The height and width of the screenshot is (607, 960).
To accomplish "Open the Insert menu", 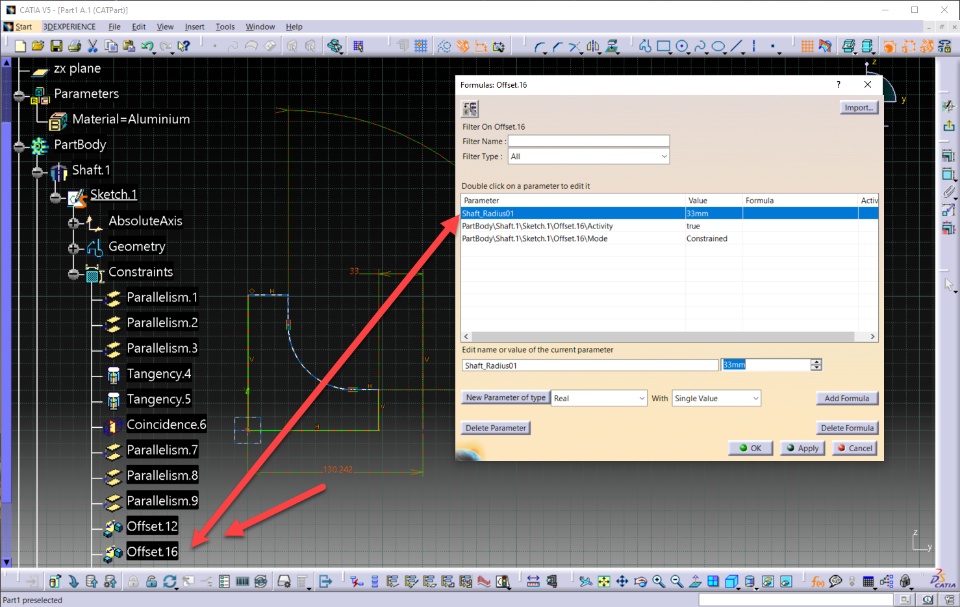I will coord(195,27).
